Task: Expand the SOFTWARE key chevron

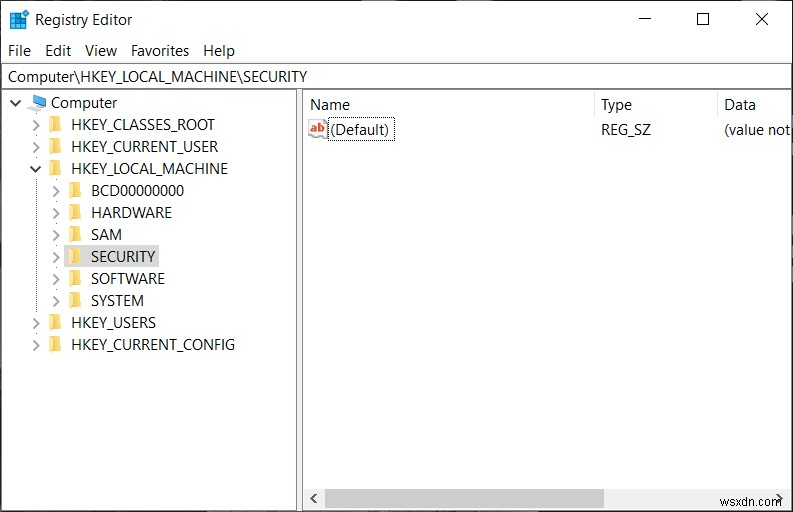Action: pyautogui.click(x=56, y=279)
